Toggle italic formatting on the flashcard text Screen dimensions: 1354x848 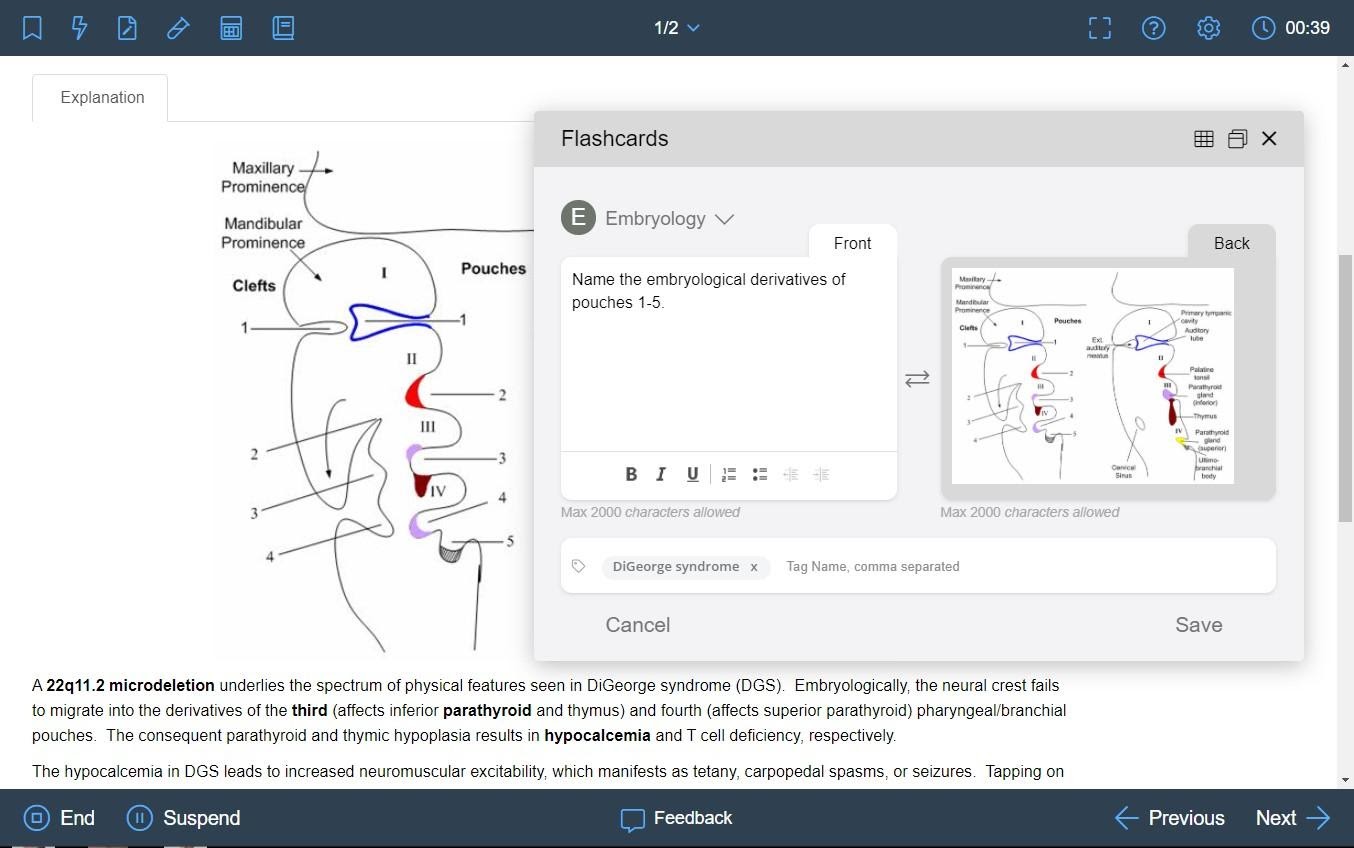tap(661, 474)
